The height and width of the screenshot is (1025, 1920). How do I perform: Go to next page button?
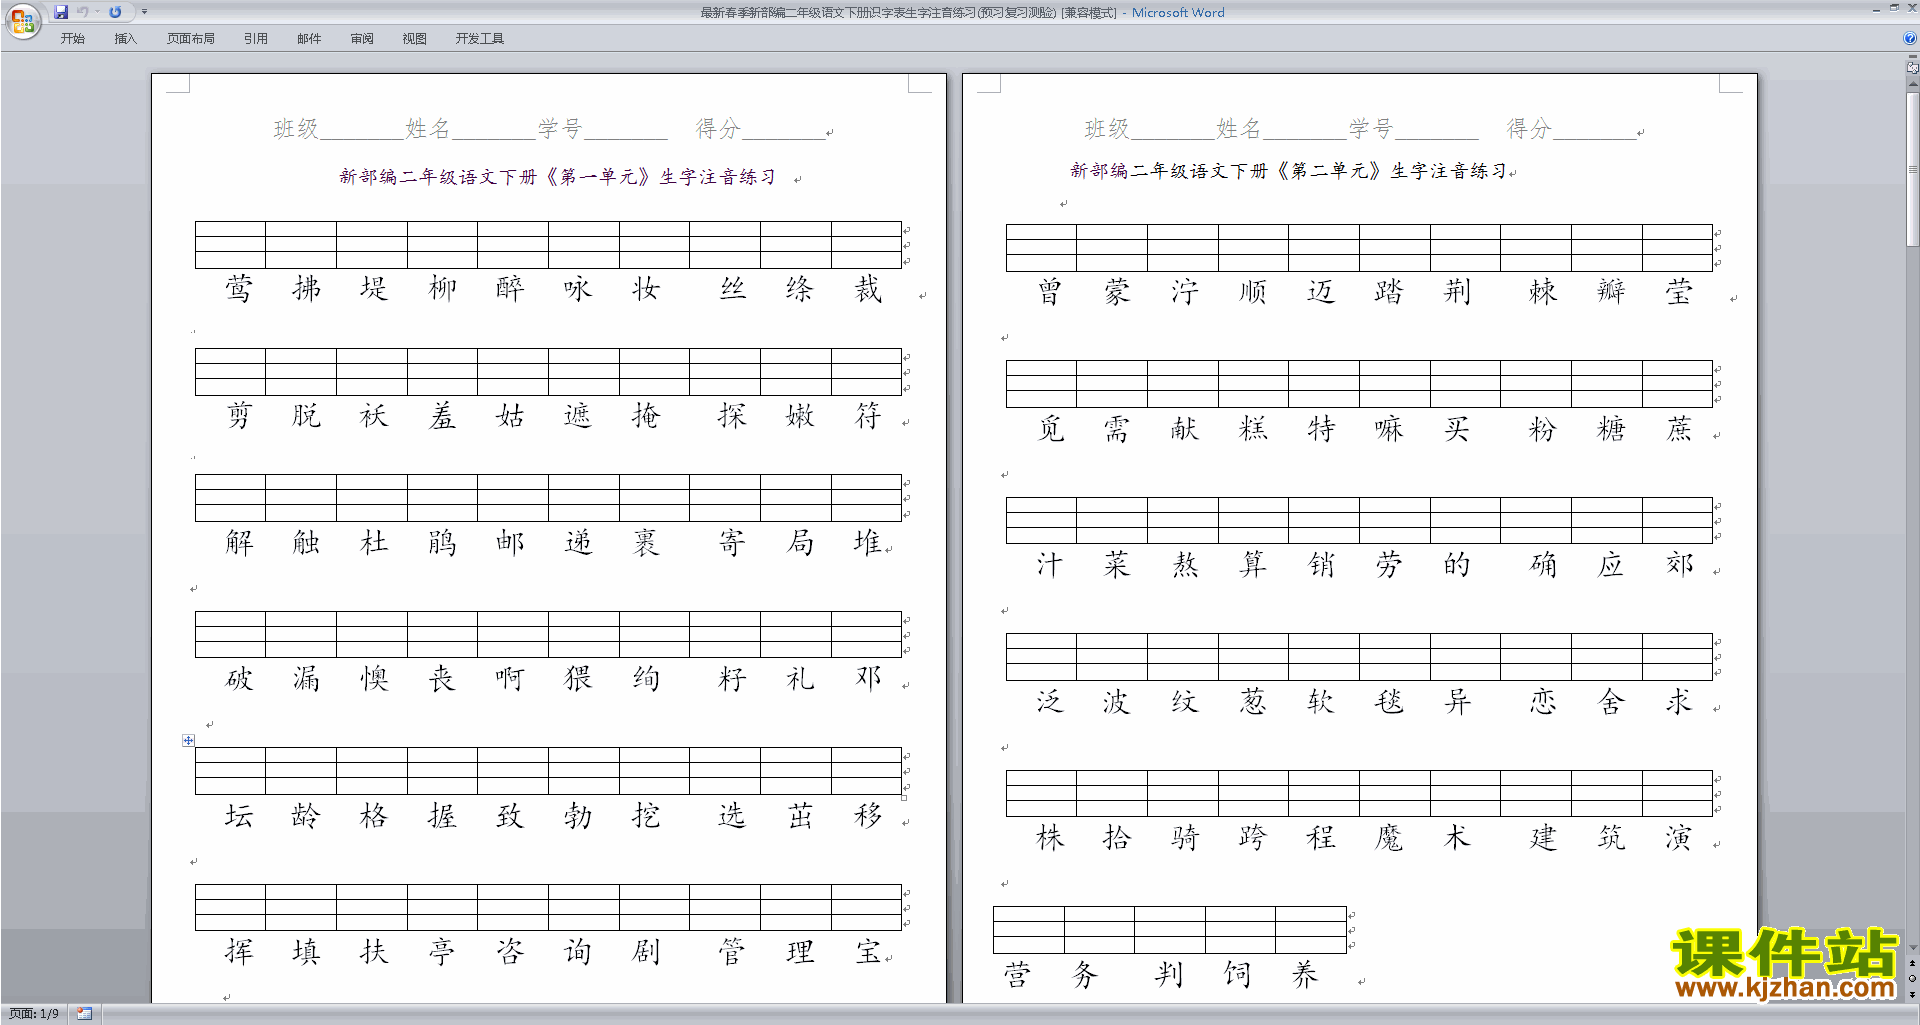click(x=1912, y=994)
